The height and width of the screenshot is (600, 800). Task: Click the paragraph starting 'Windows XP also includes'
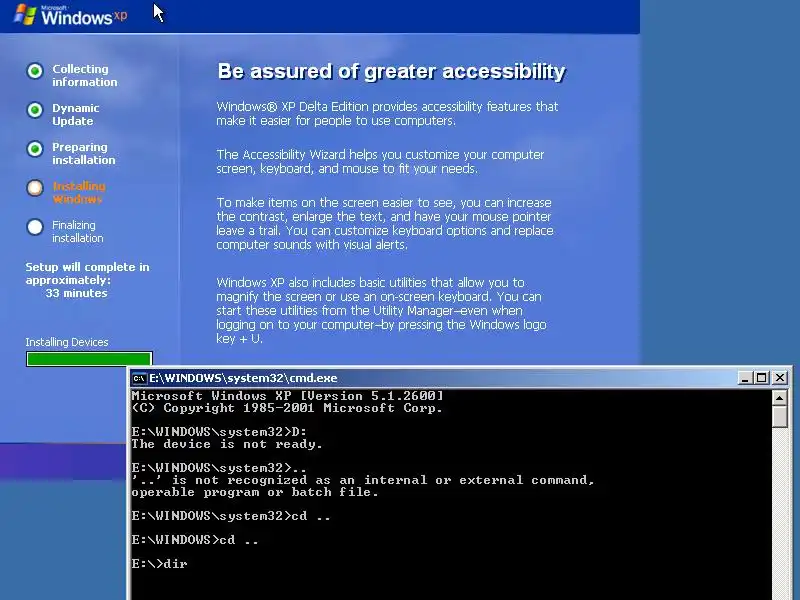click(x=381, y=310)
